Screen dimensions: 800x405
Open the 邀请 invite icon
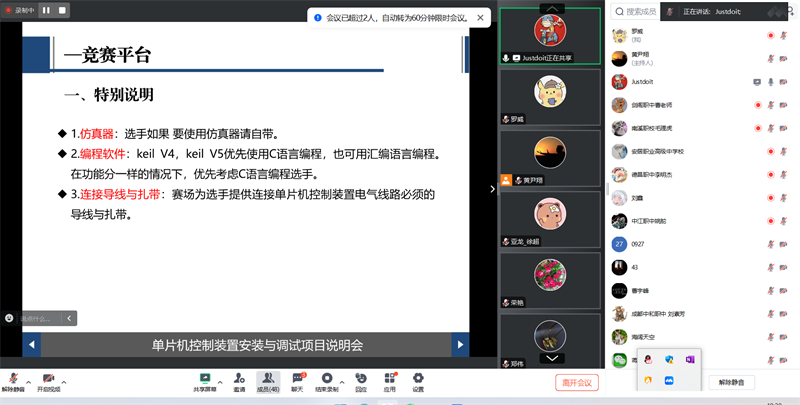point(239,378)
